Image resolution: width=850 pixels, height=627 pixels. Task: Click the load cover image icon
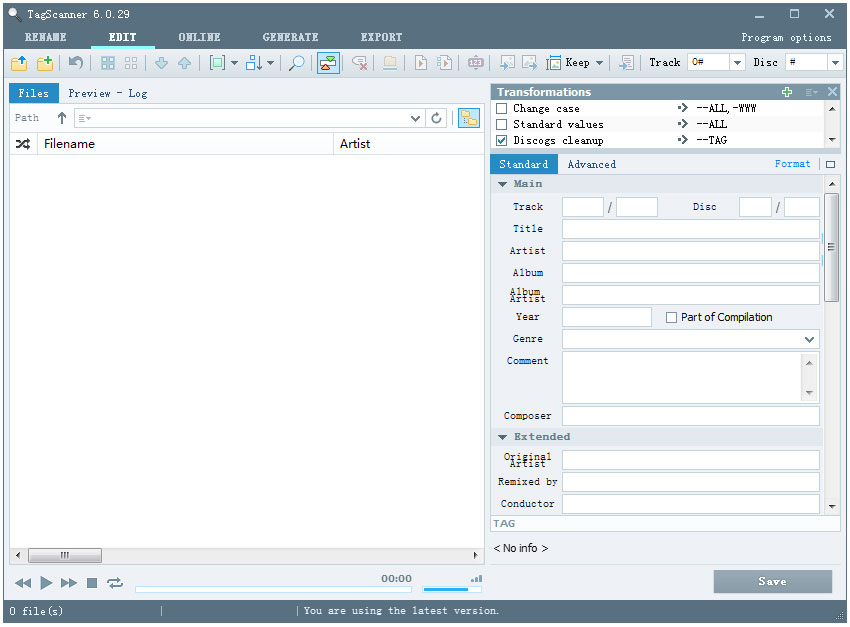coord(507,63)
